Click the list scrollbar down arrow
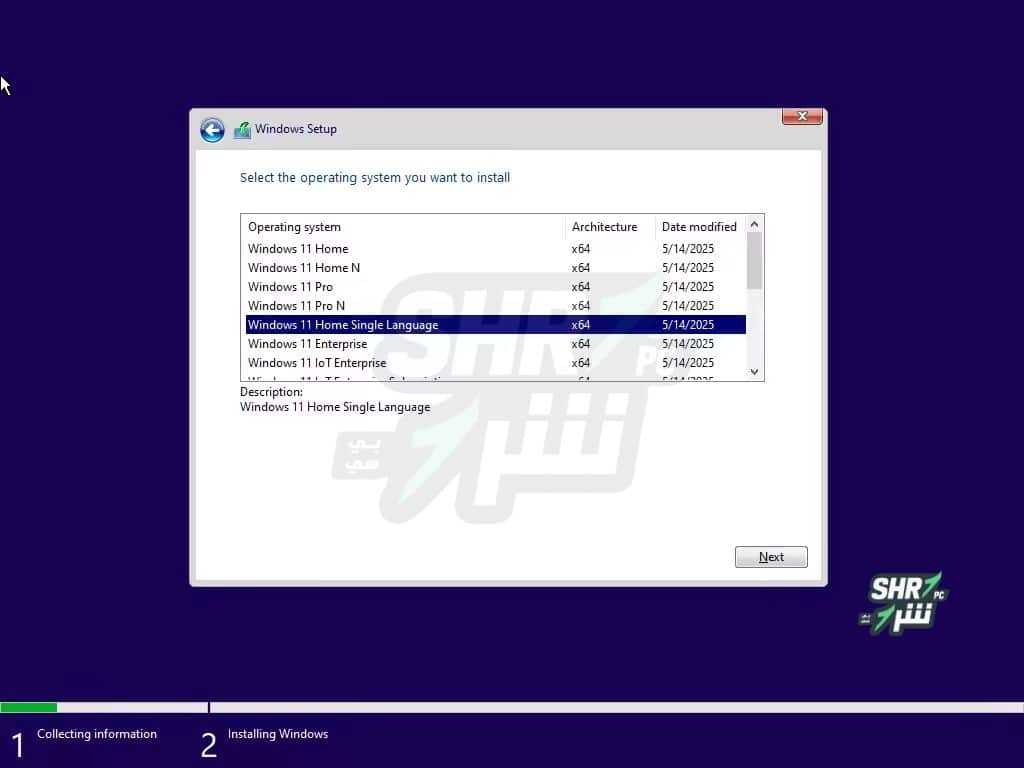This screenshot has height=768, width=1024. pos(754,372)
